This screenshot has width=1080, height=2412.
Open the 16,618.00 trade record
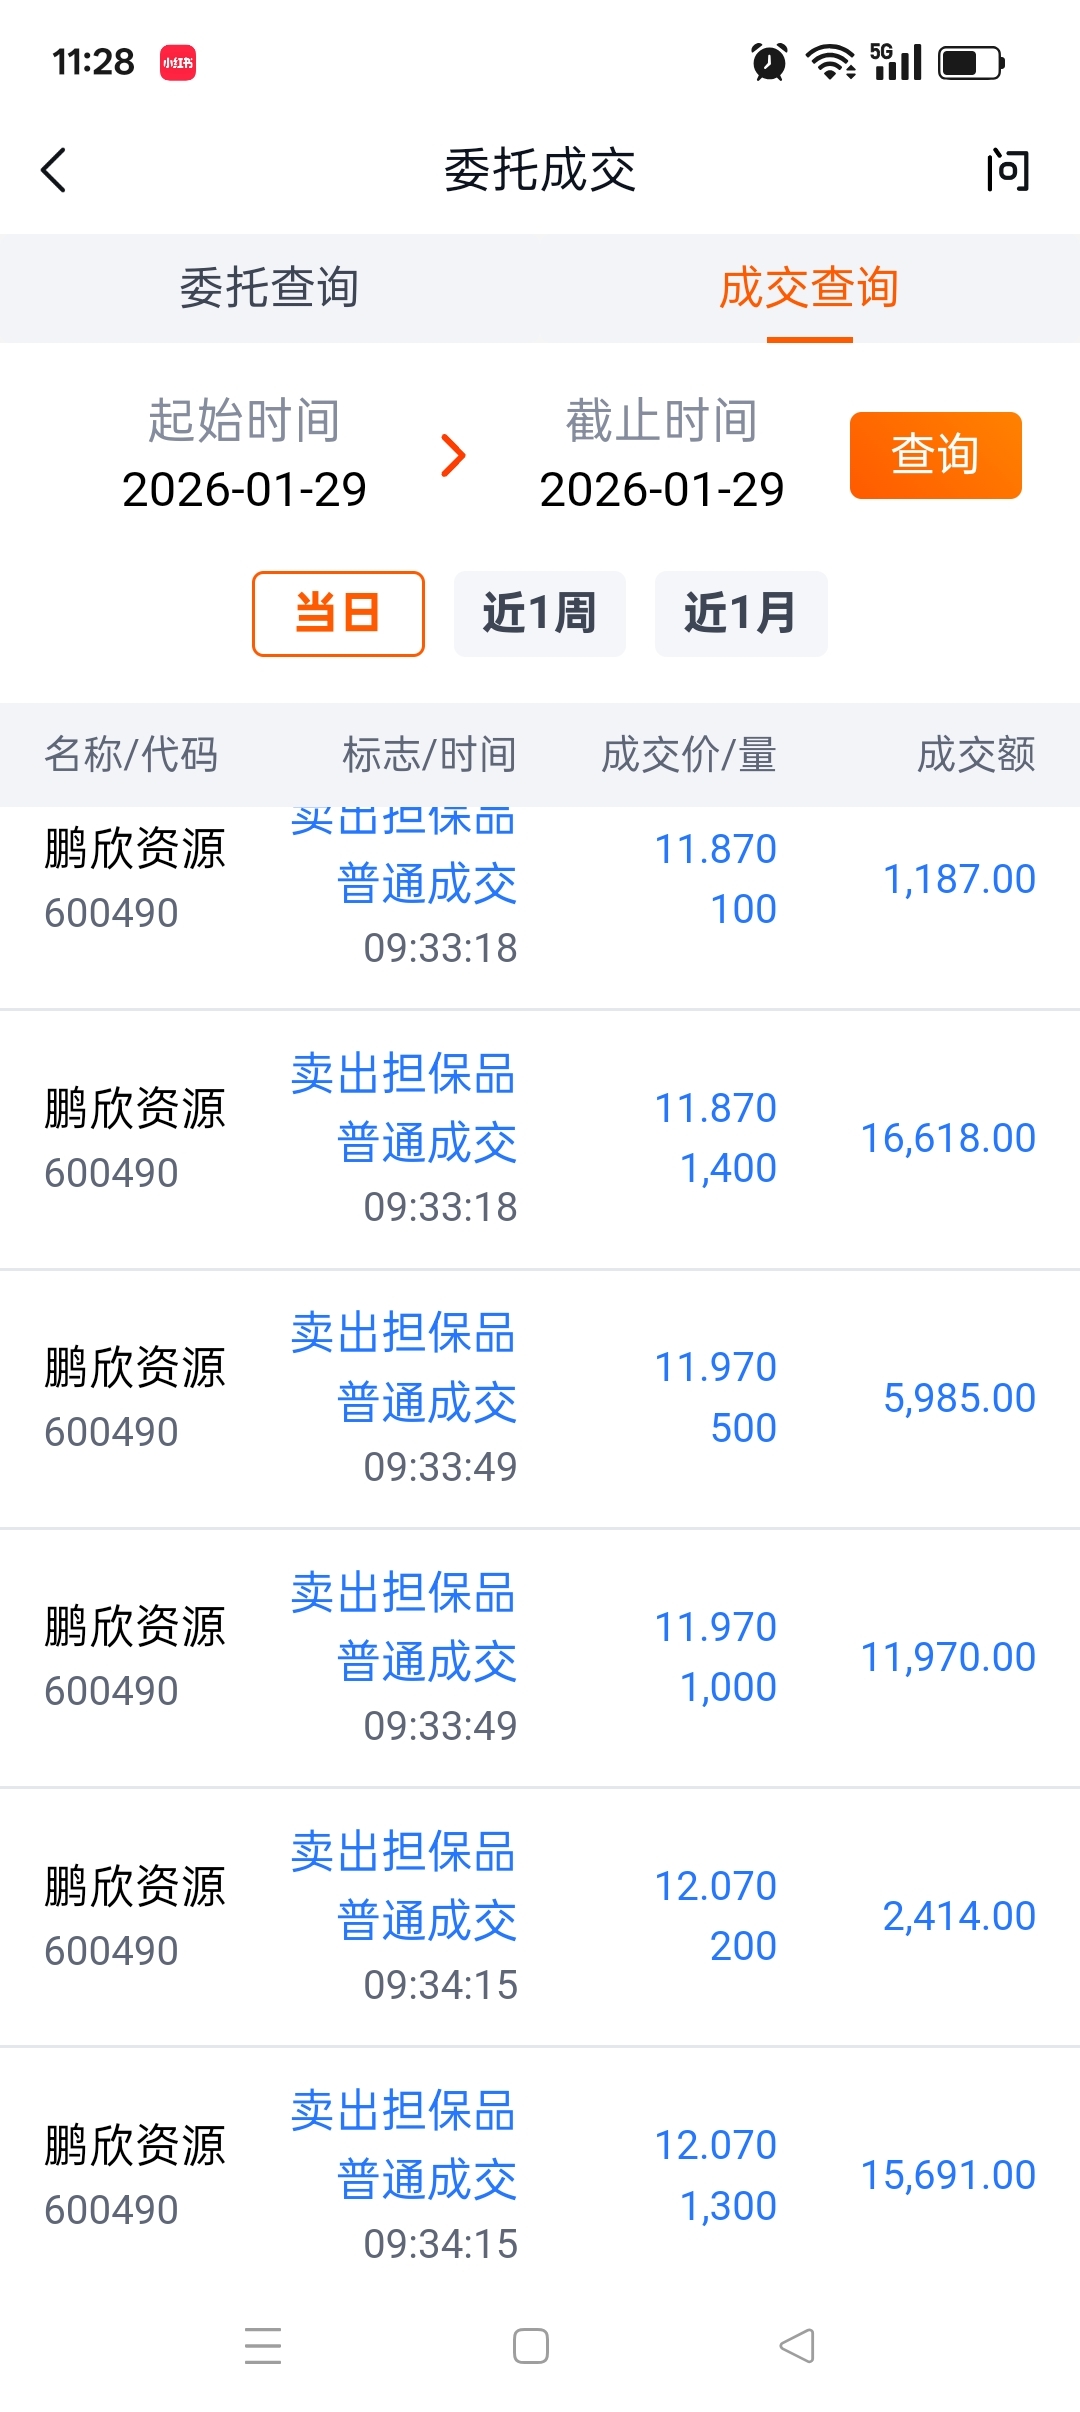click(540, 1139)
